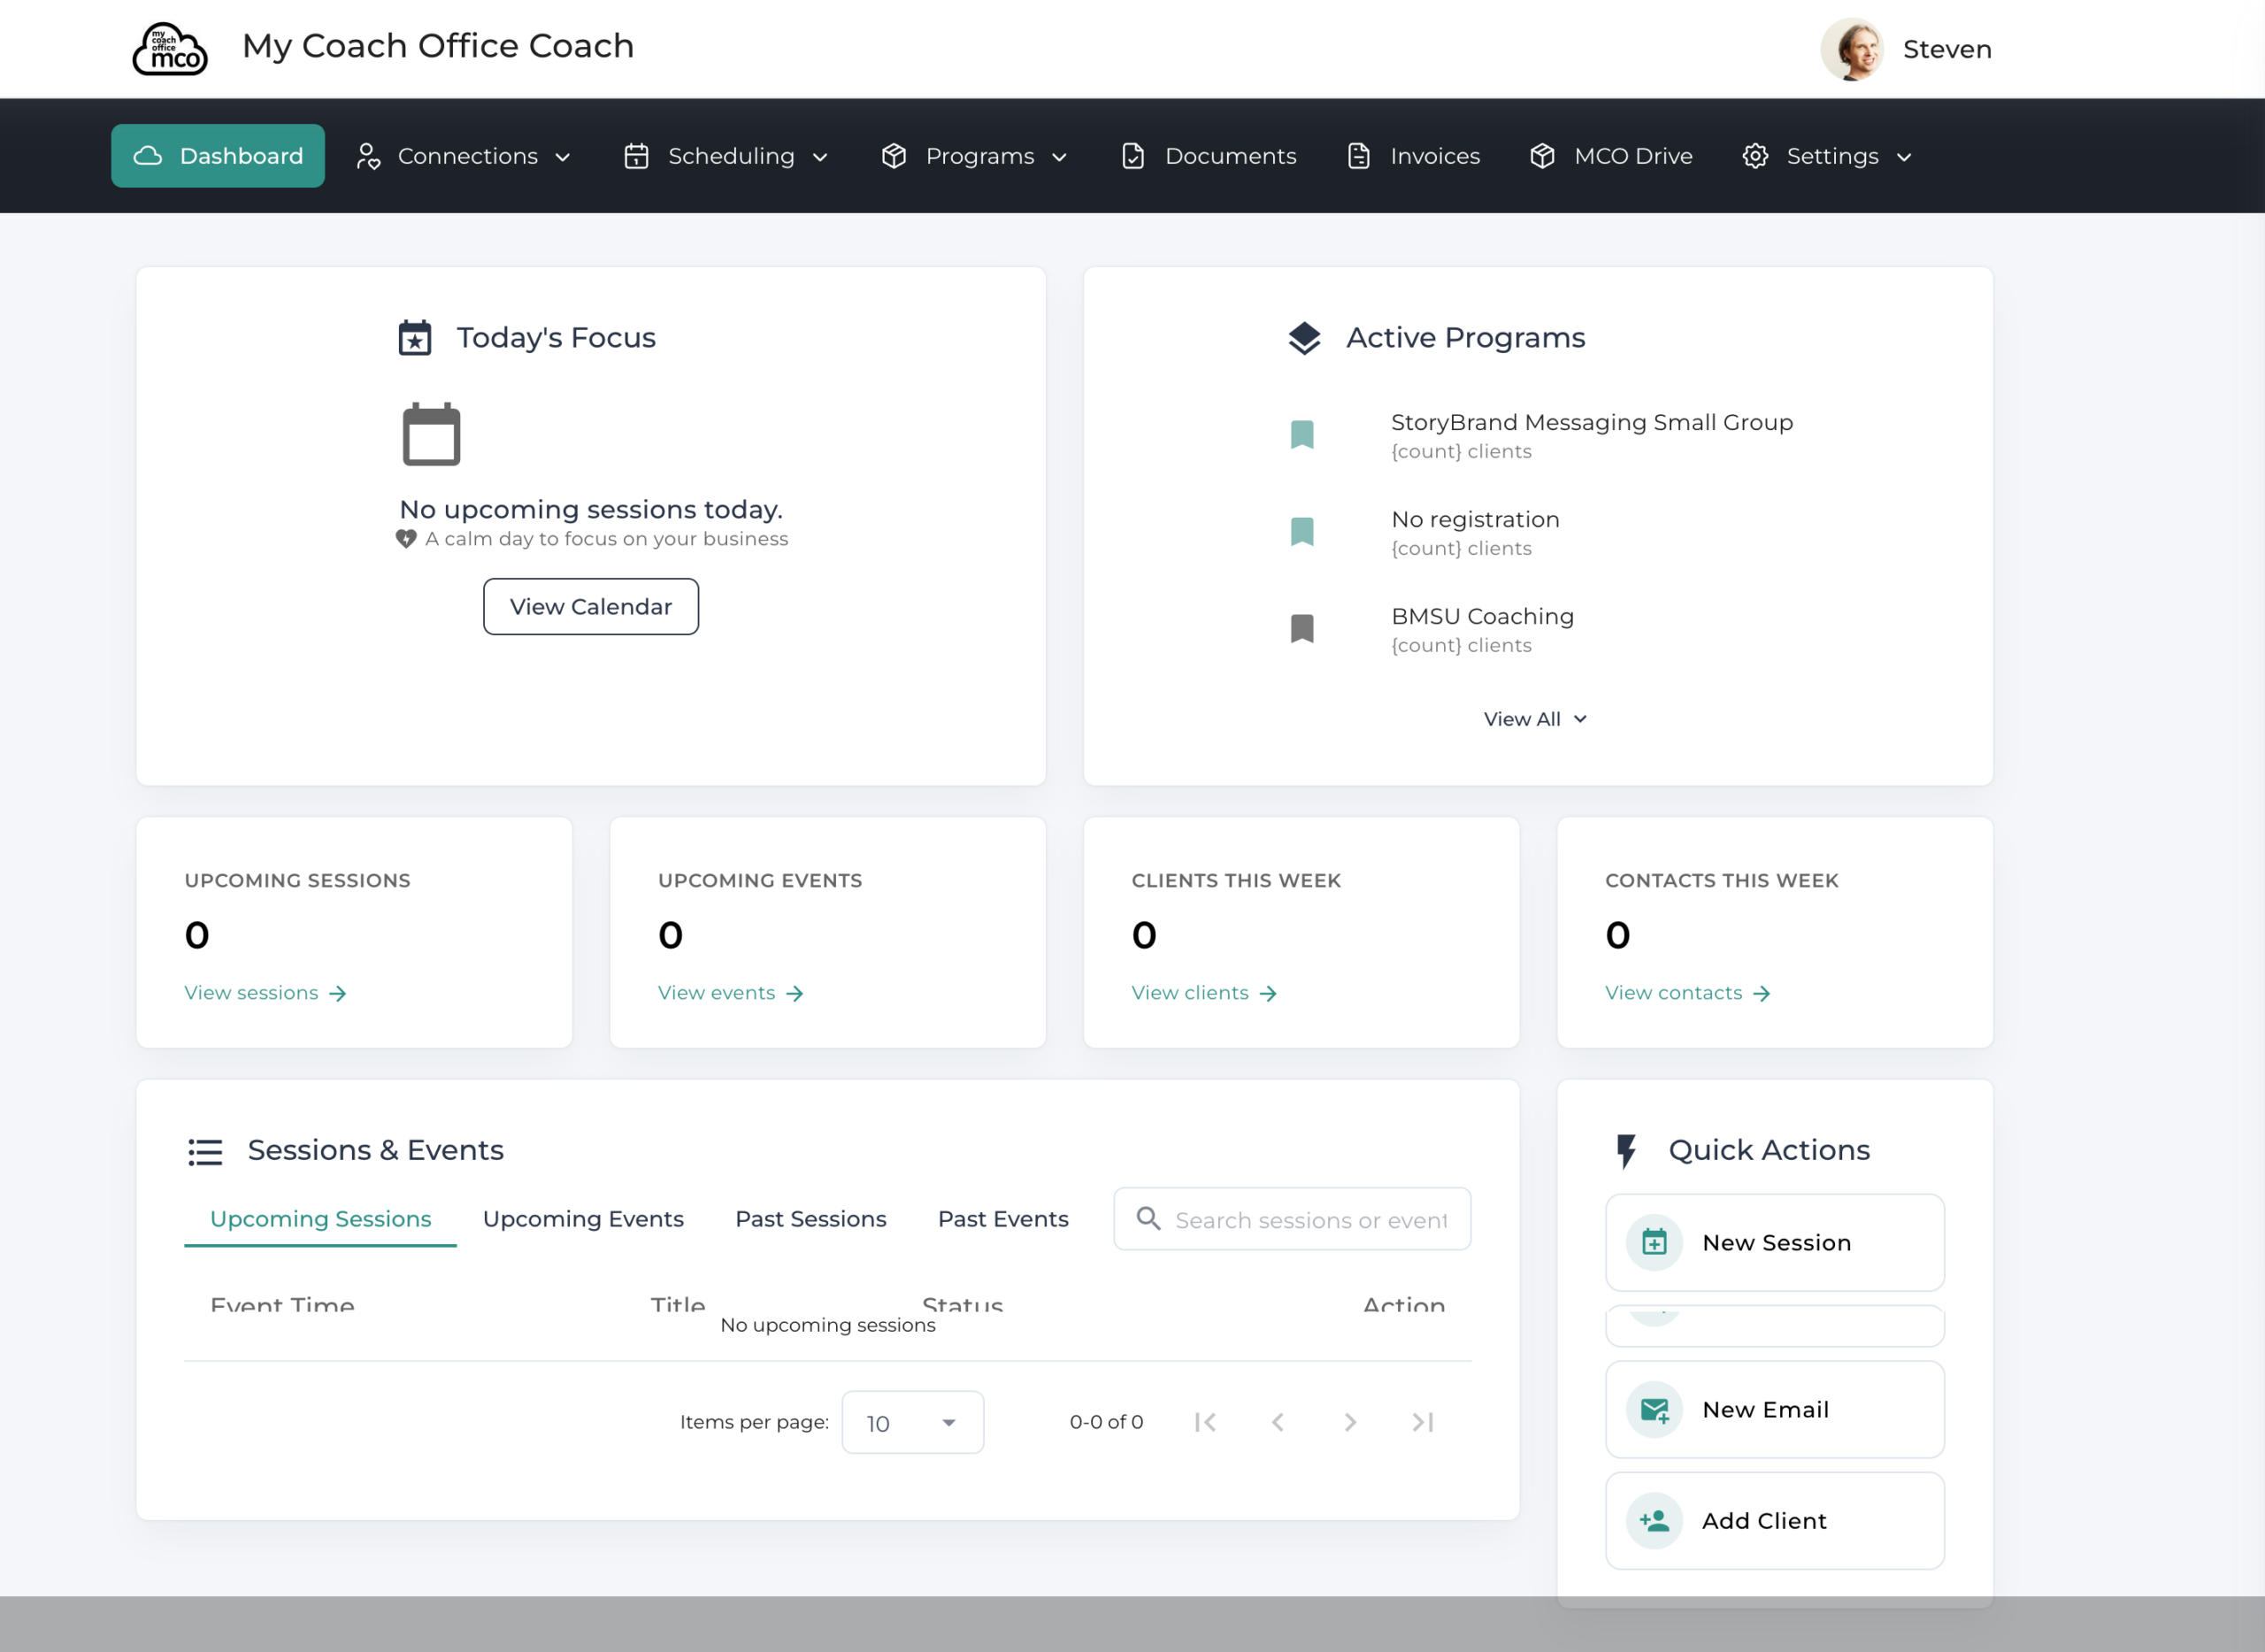Switch to the Past Sessions tab

click(811, 1219)
